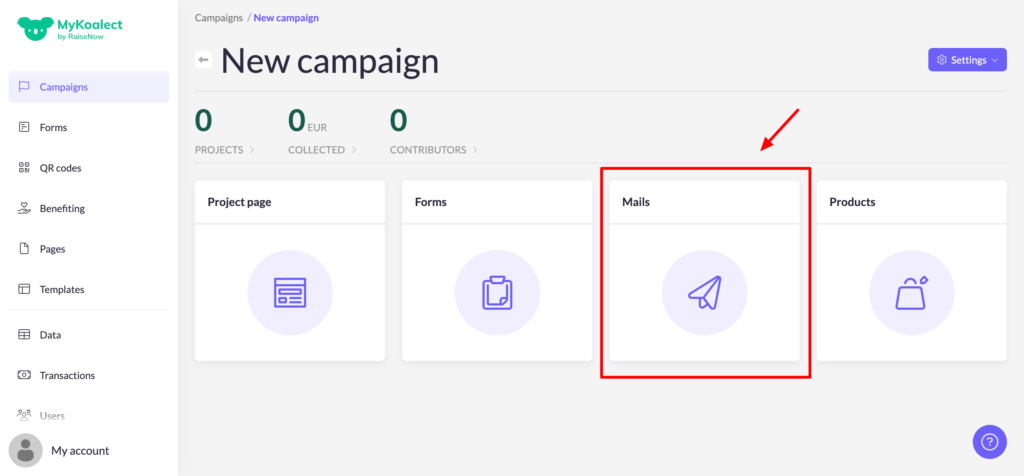Select Campaigns in the sidebar

coord(64,87)
